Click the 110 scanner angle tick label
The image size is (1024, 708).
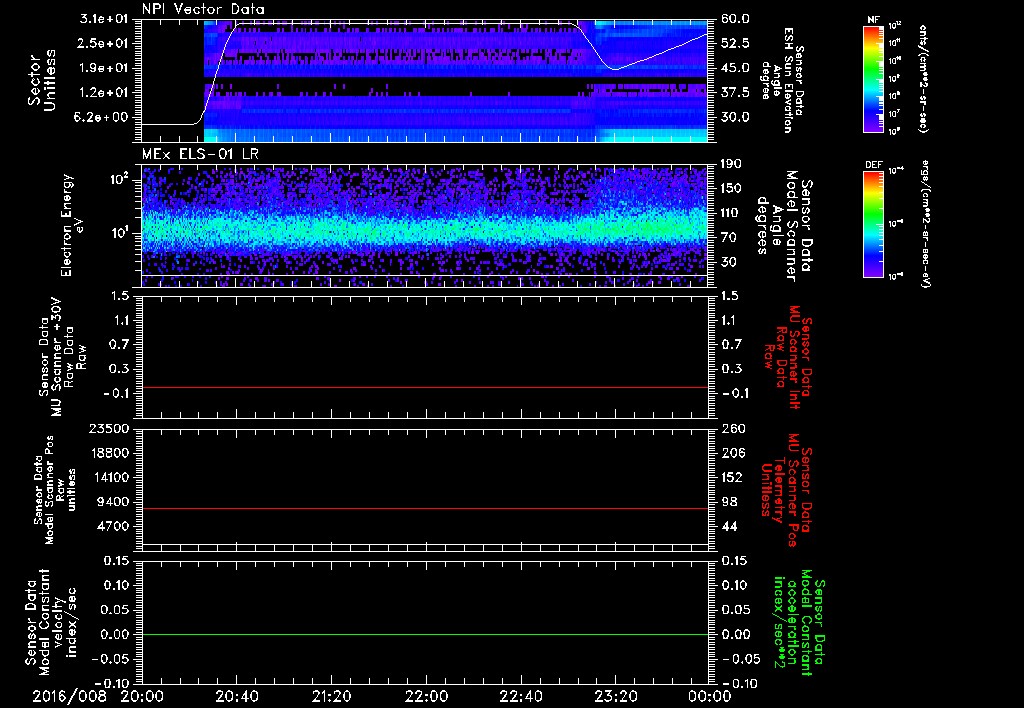pos(732,213)
